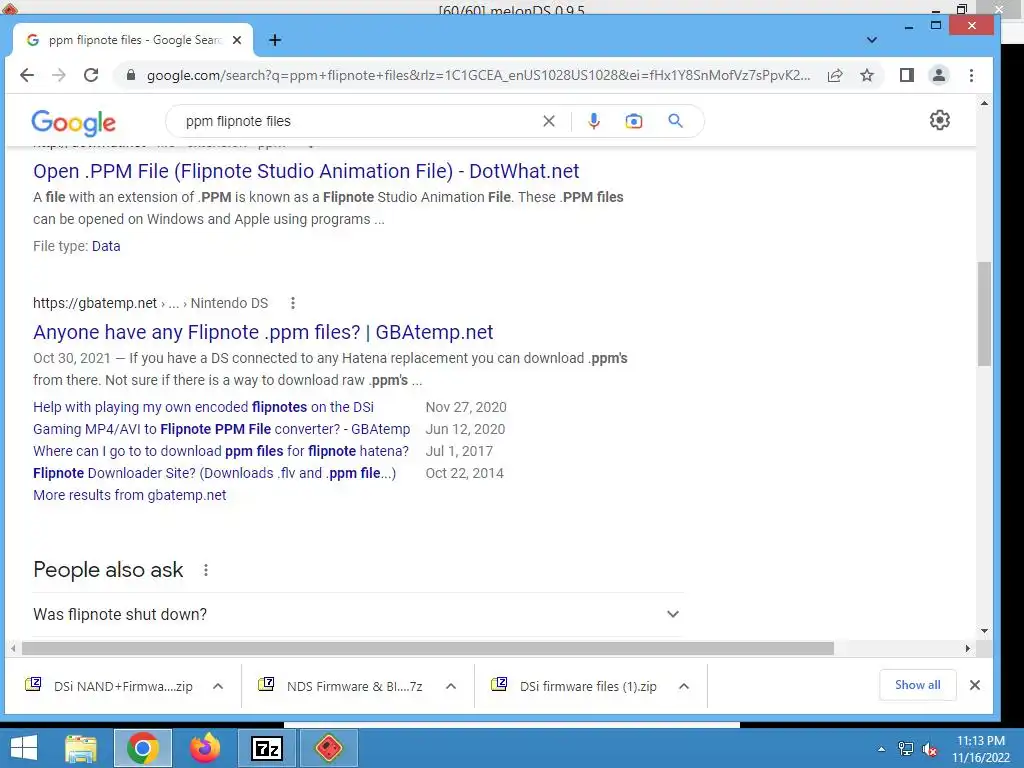
Task: Open Flipnote Downloader Site link
Action: coord(214,473)
